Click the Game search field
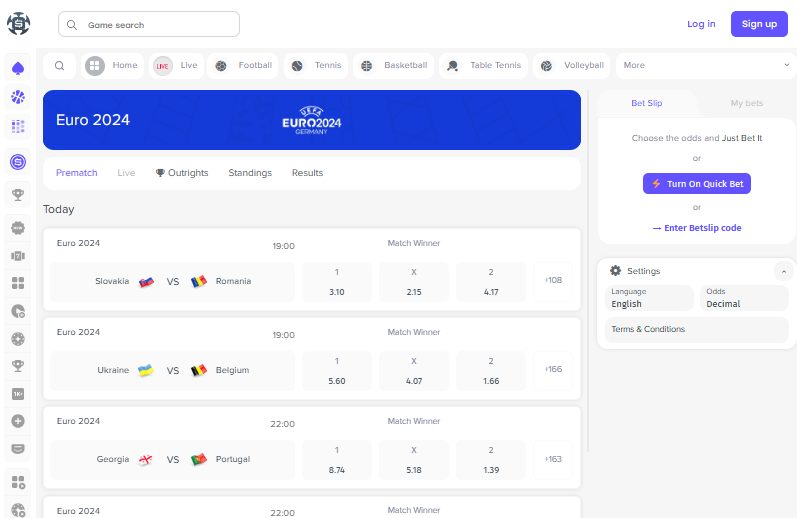This screenshot has height=518, width=797. pos(149,24)
